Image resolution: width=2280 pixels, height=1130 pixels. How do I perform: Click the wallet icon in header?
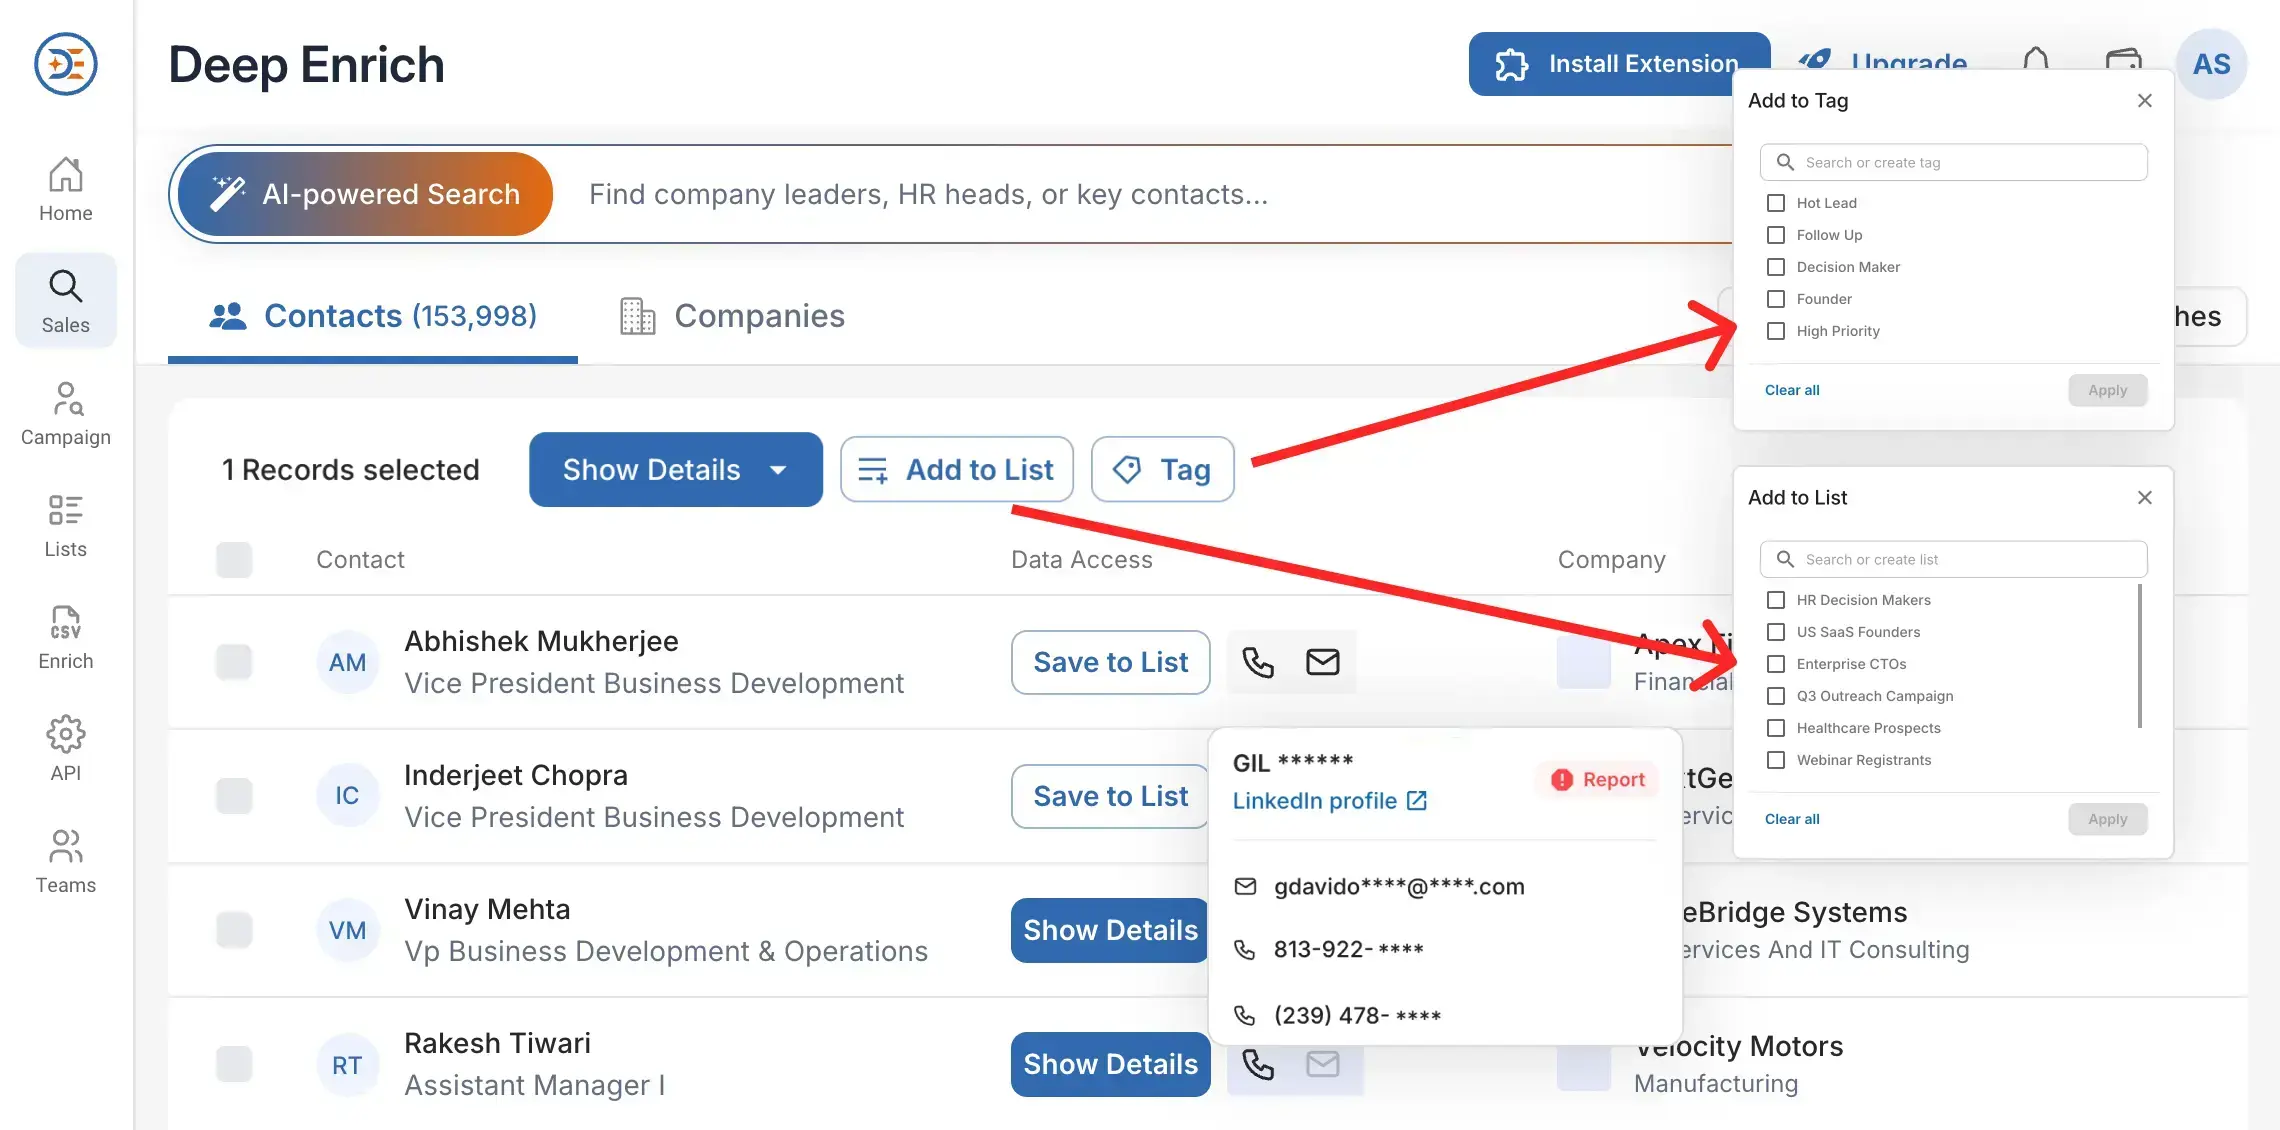pos(2124,58)
